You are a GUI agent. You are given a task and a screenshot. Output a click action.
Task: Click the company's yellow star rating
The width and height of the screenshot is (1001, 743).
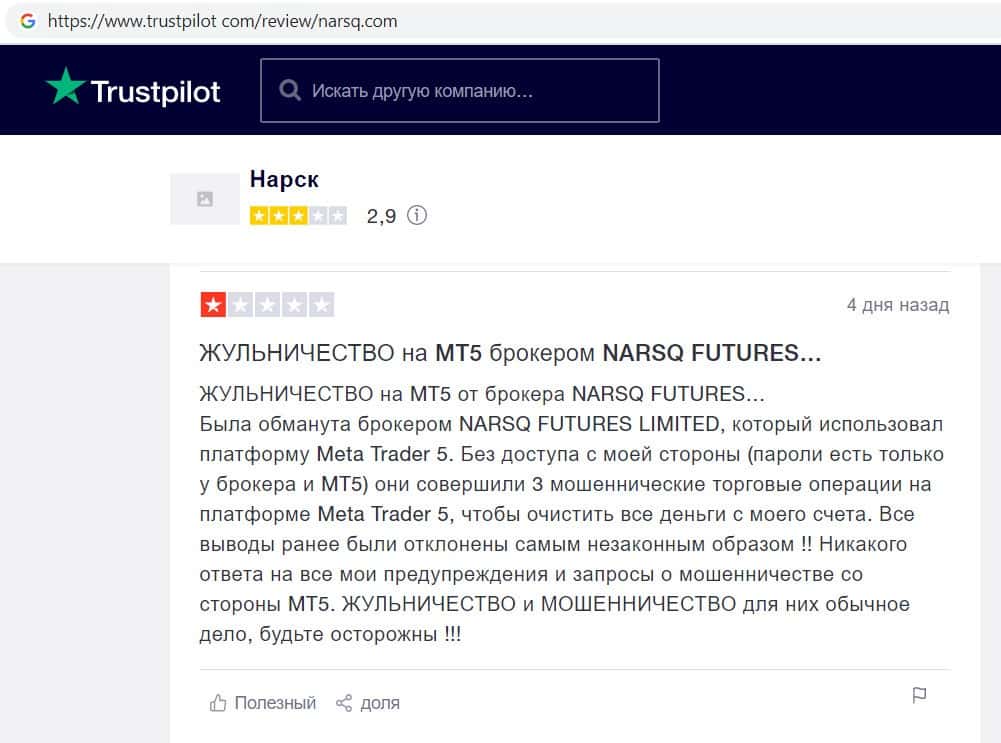pyautogui.click(x=298, y=215)
